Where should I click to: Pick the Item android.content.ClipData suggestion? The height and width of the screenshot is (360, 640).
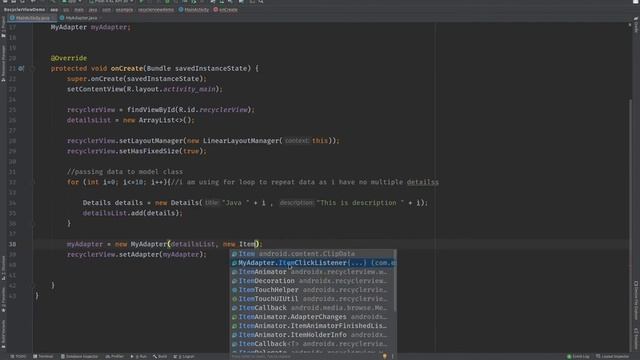[x=313, y=254]
